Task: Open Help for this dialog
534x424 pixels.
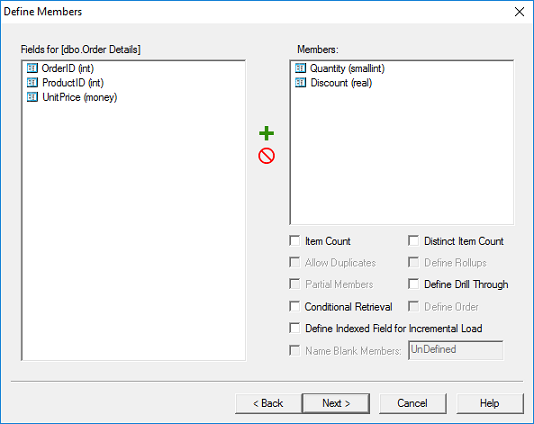Action: click(x=490, y=404)
